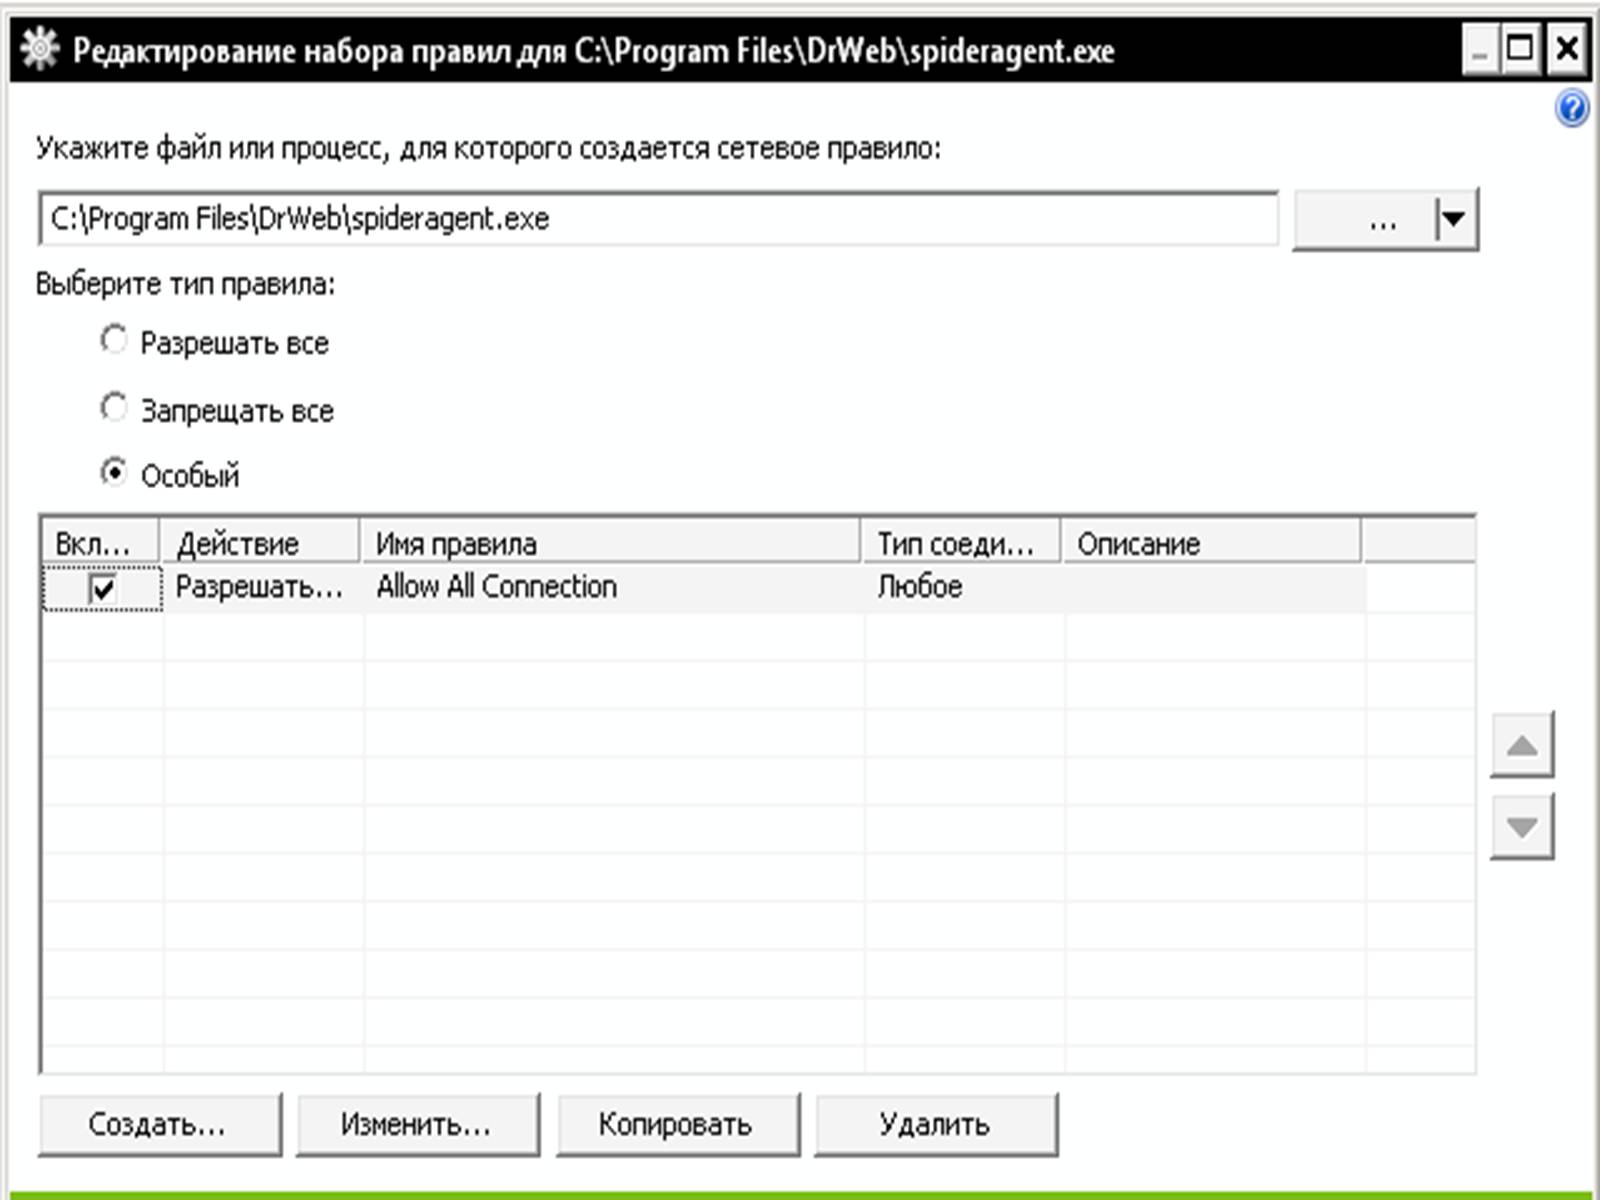The width and height of the screenshot is (1600, 1200).
Task: Move rule up with the up arrow
Action: 1522,745
